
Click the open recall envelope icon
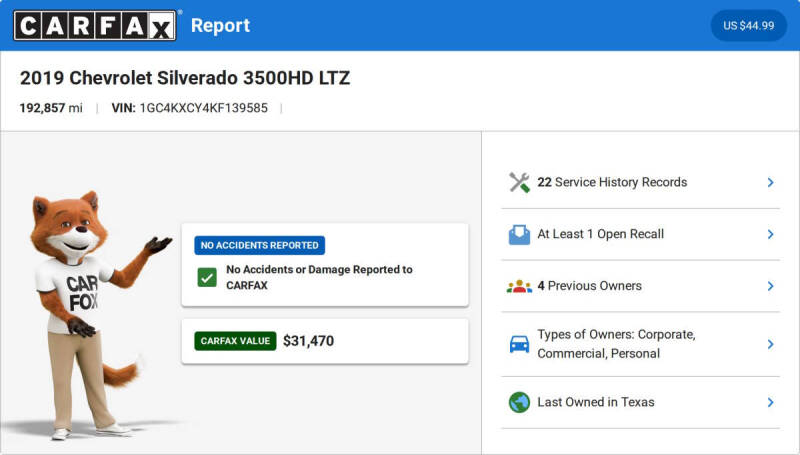coord(519,235)
